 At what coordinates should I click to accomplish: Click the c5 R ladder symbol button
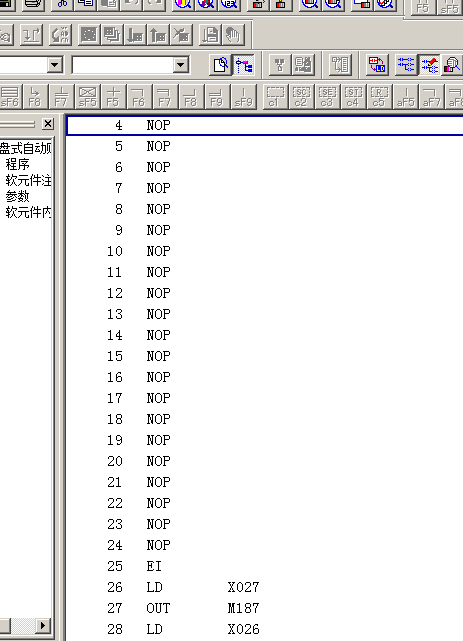pos(378,97)
